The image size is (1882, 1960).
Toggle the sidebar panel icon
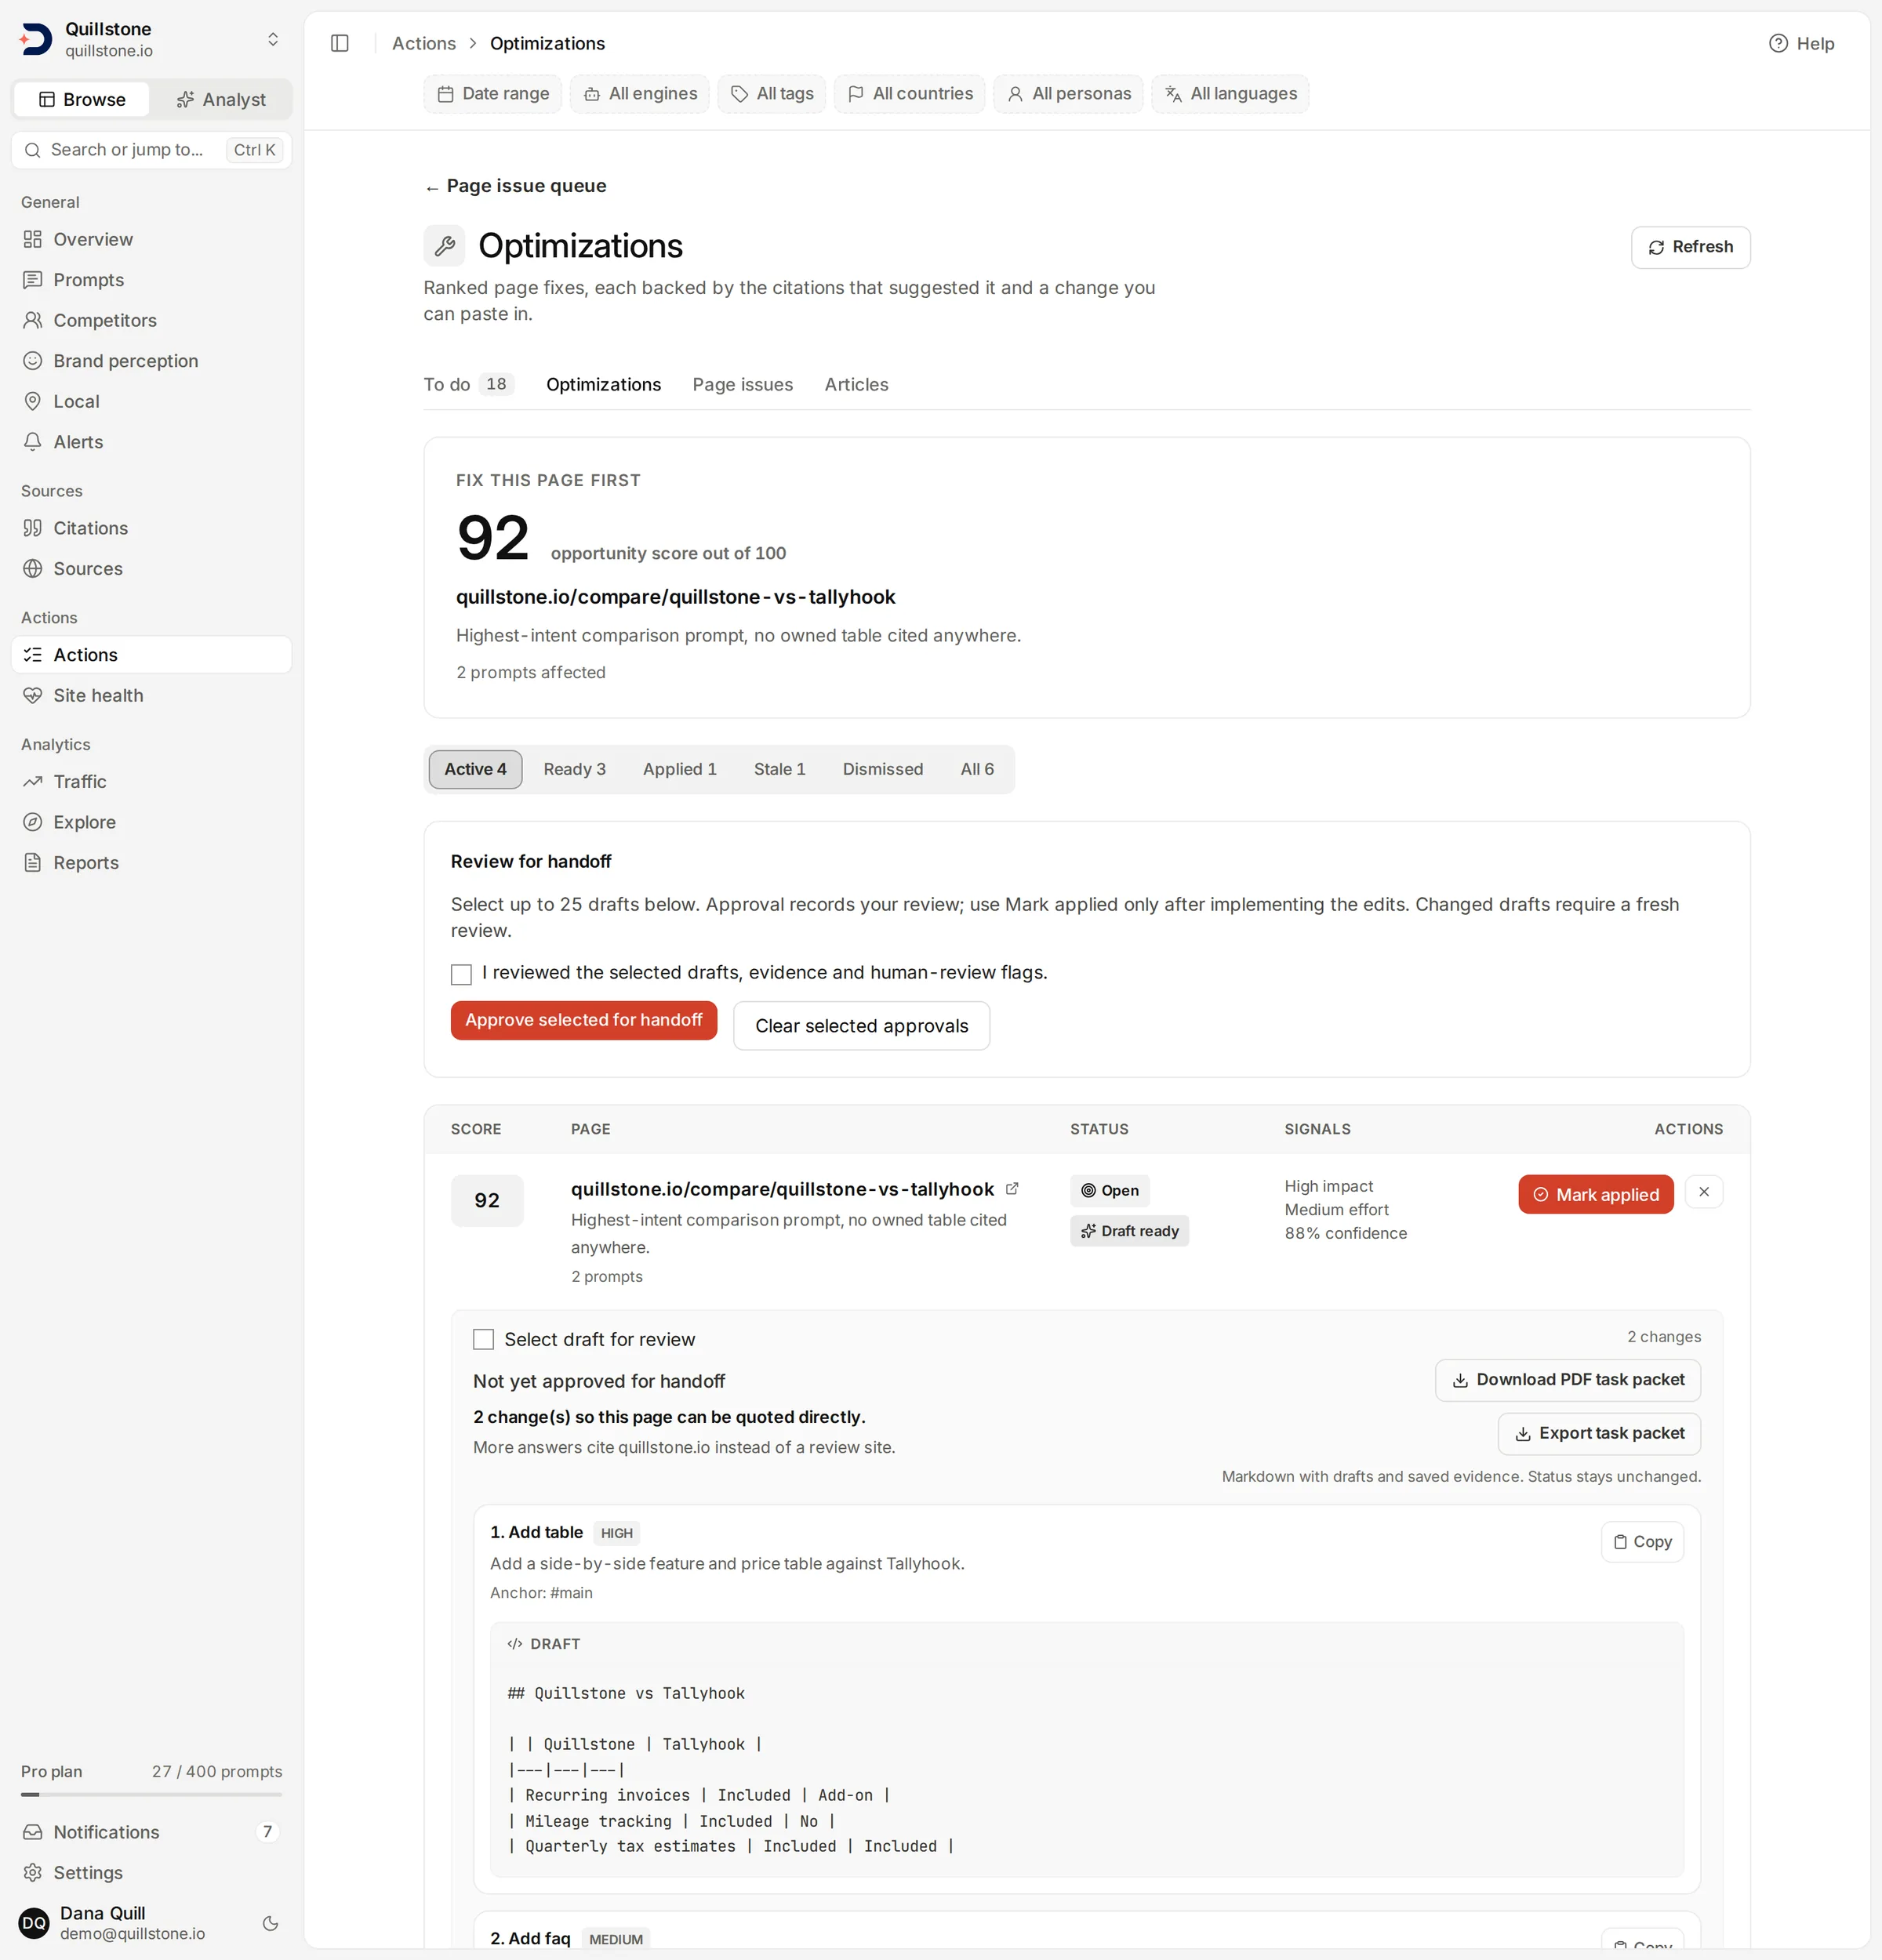340,43
